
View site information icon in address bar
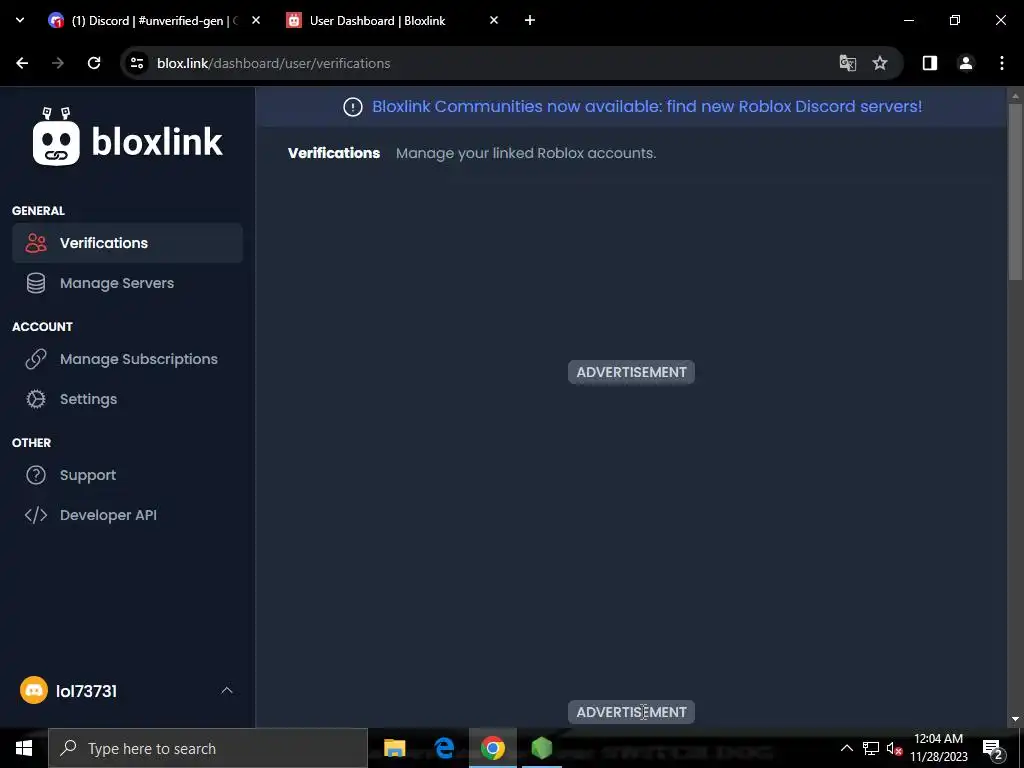pyautogui.click(x=137, y=63)
